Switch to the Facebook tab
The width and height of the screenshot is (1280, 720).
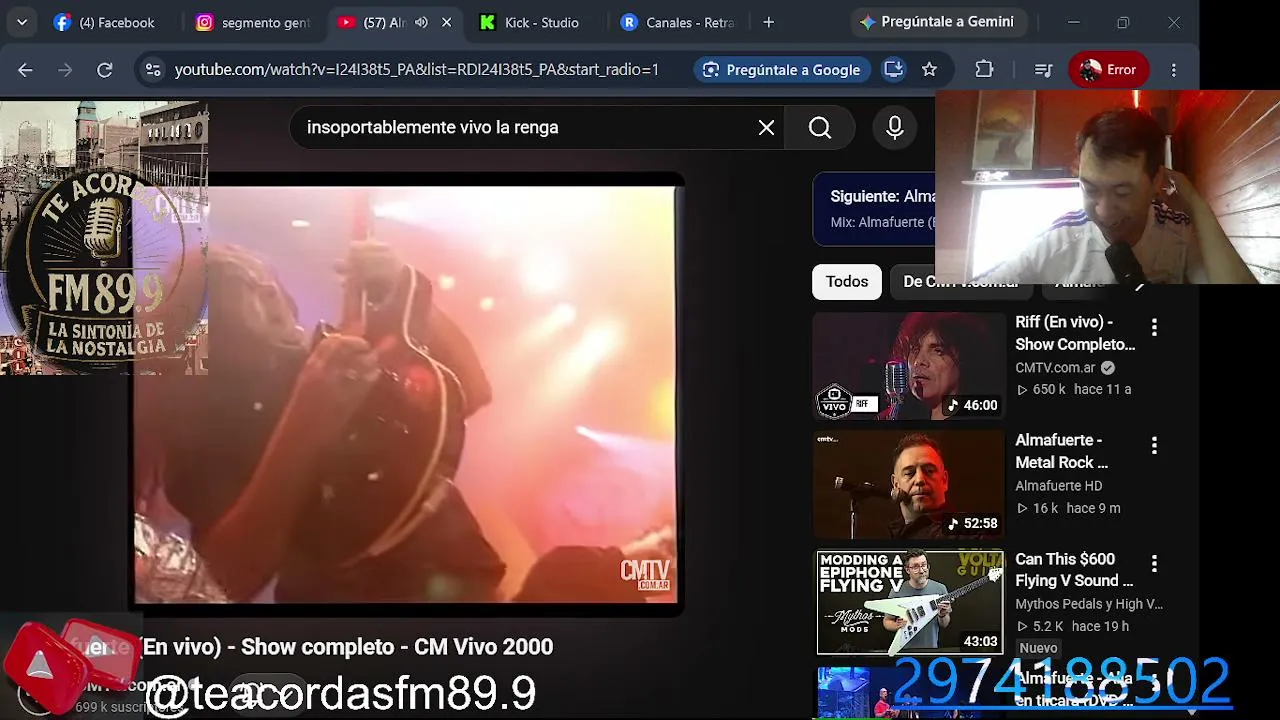click(105, 22)
